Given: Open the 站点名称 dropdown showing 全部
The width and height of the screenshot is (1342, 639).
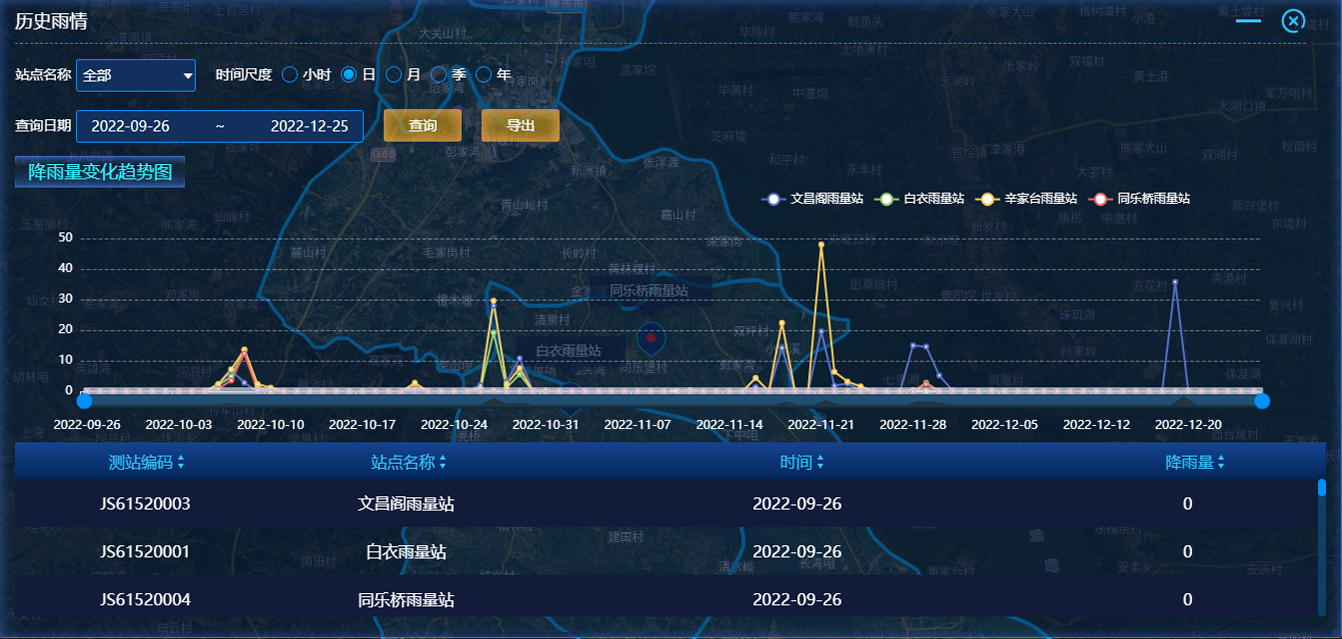Looking at the screenshot, I should coord(136,75).
